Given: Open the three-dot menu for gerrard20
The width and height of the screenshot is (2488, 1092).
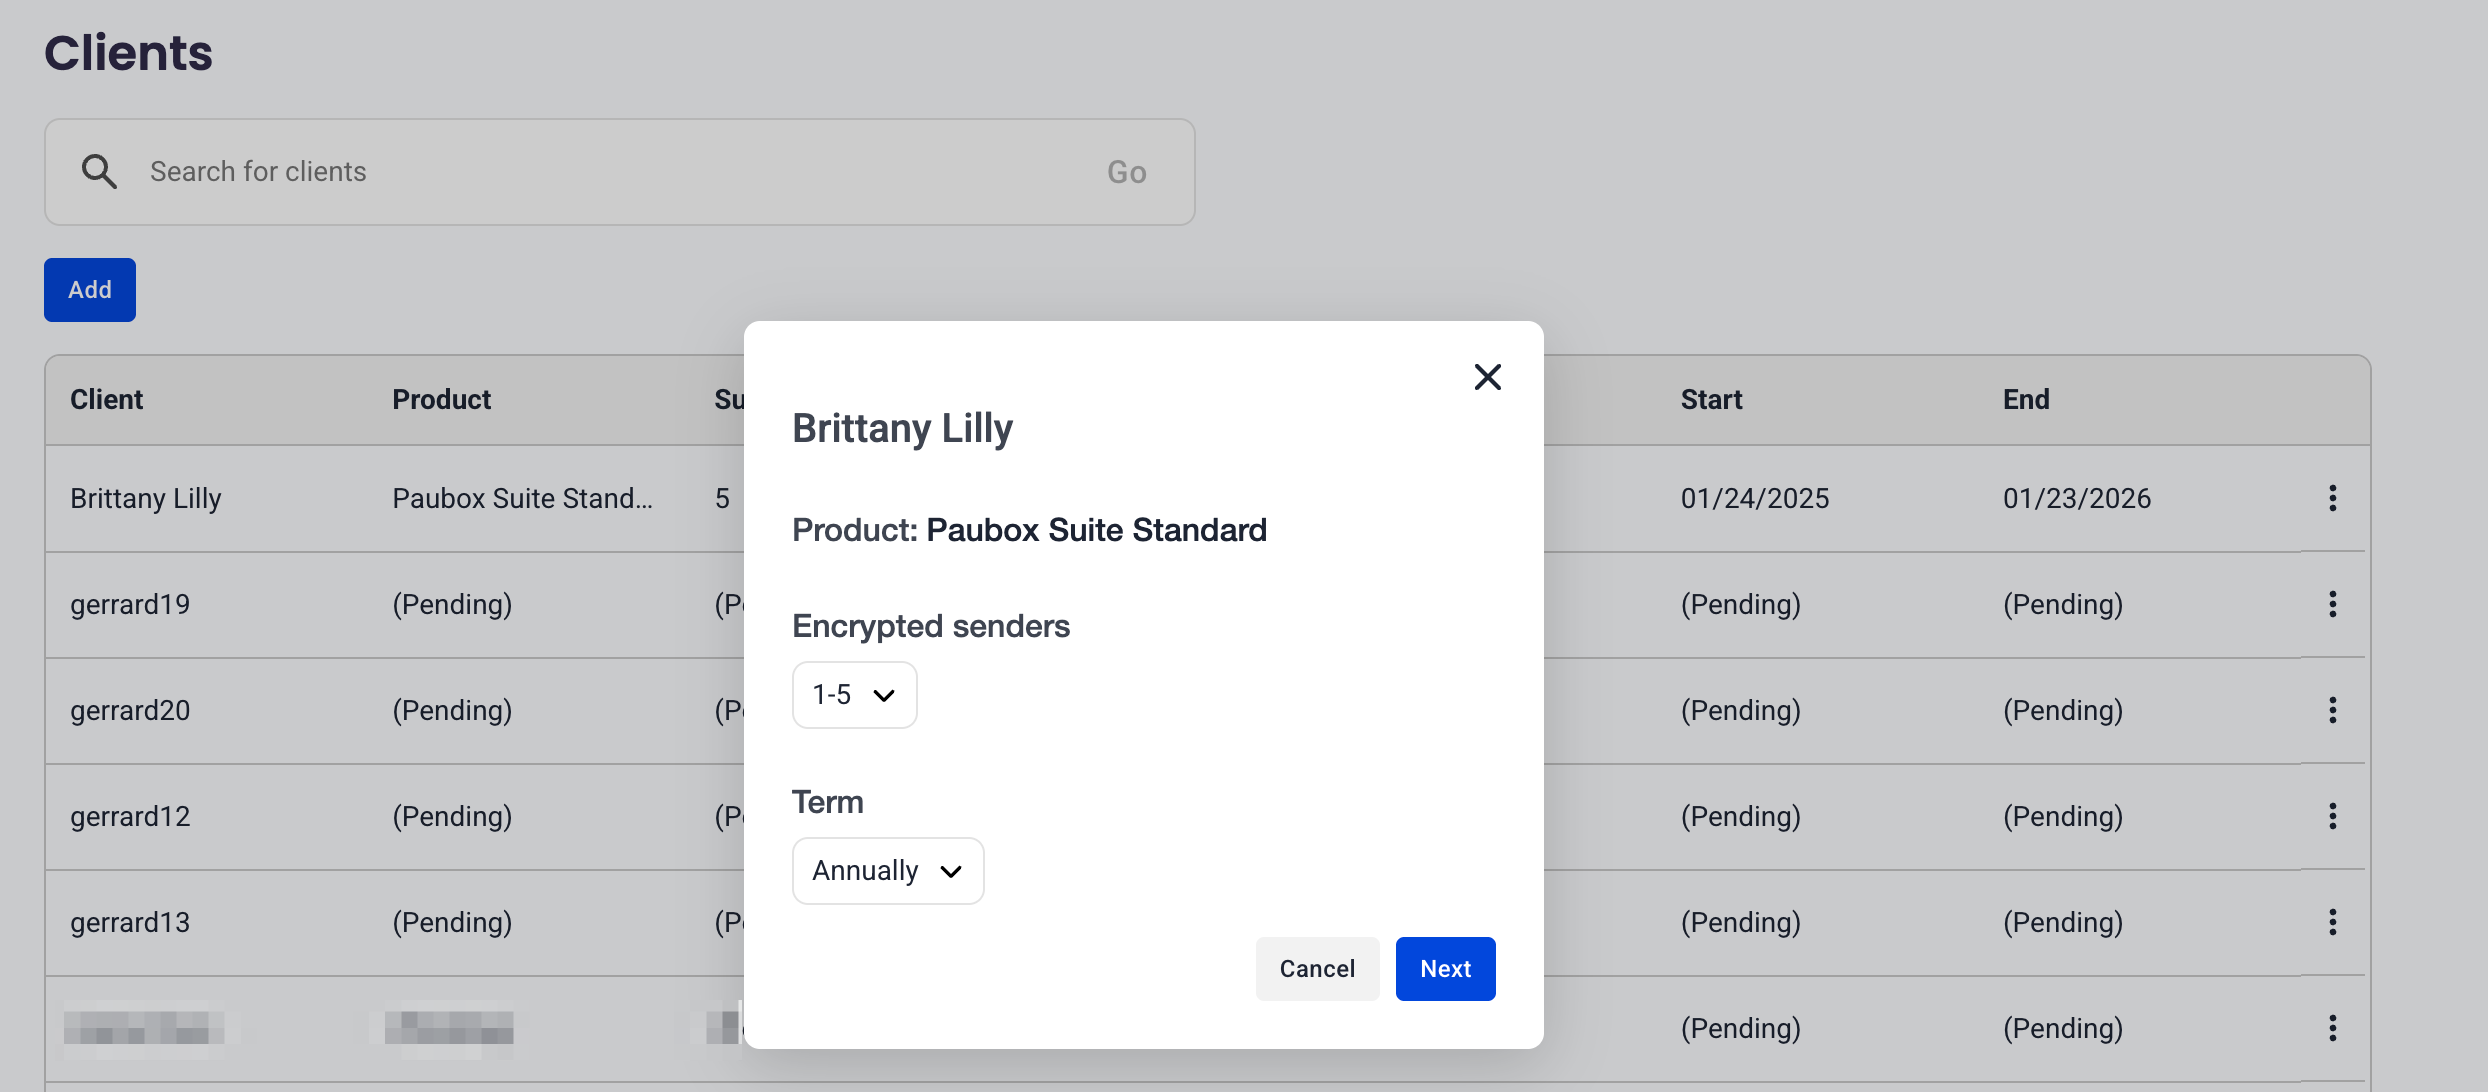Looking at the screenshot, I should pyautogui.click(x=2332, y=710).
